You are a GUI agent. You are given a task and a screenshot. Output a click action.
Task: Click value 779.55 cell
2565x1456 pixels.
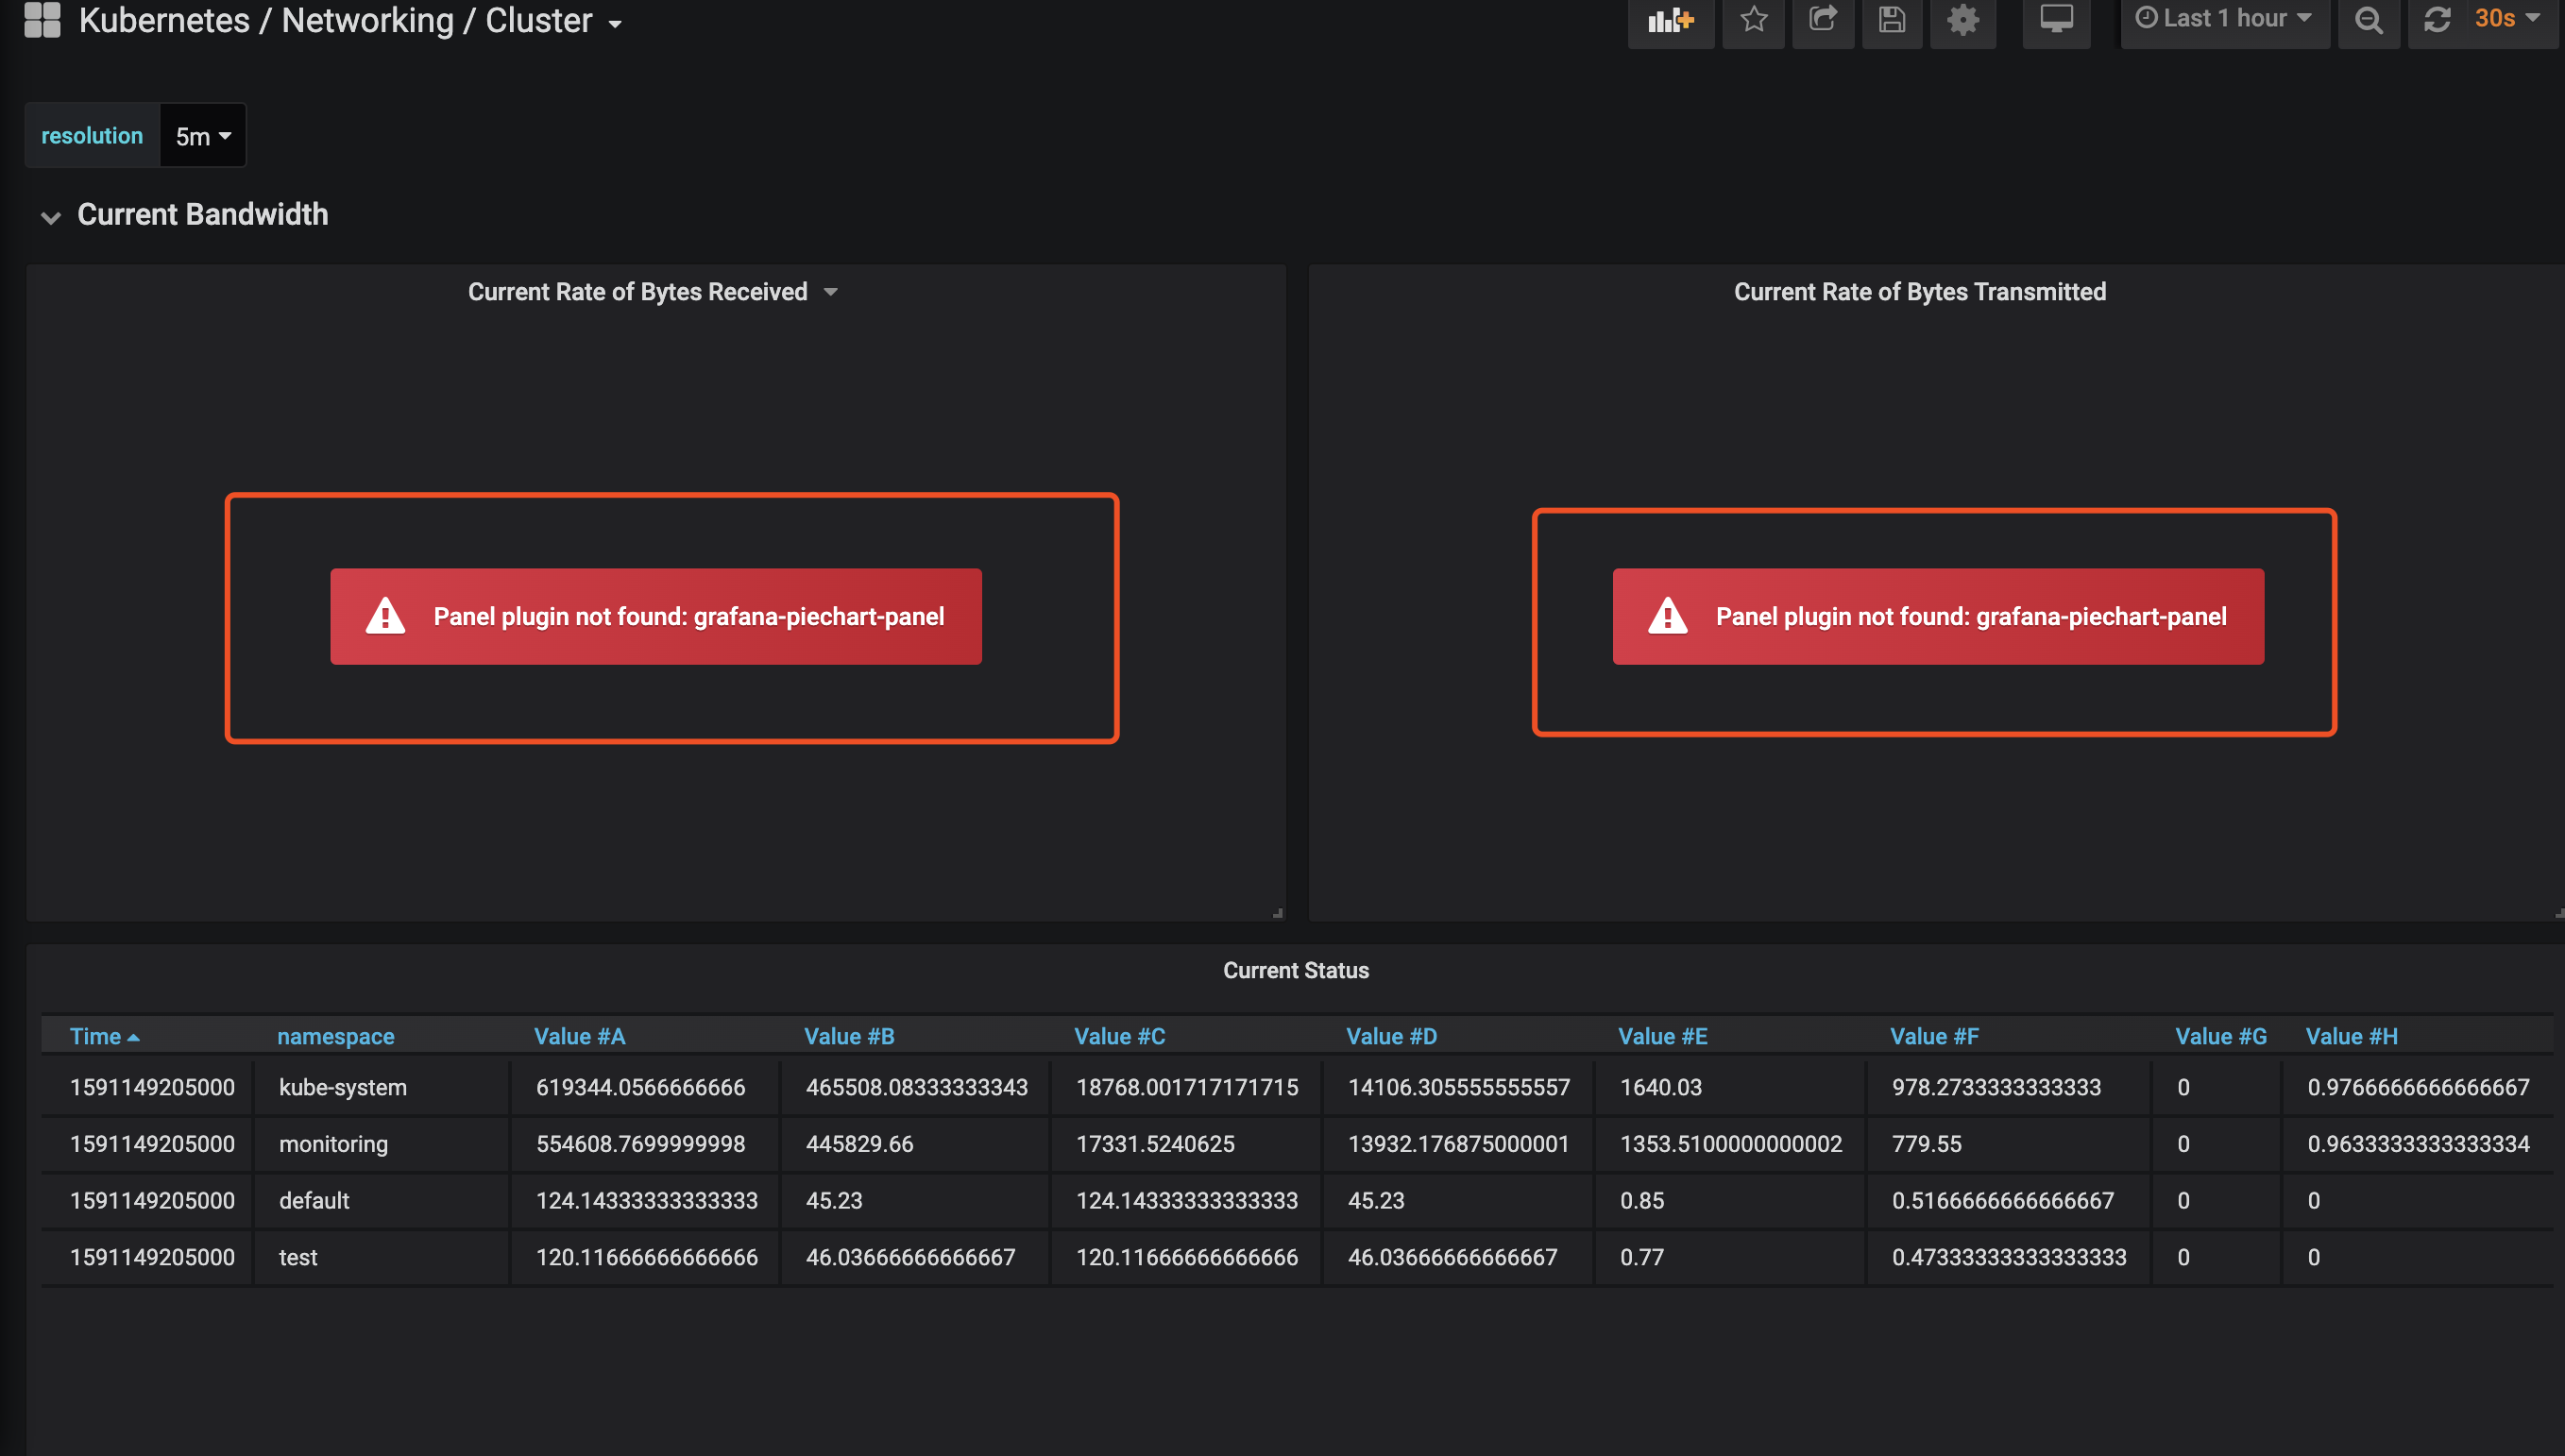2008,1144
